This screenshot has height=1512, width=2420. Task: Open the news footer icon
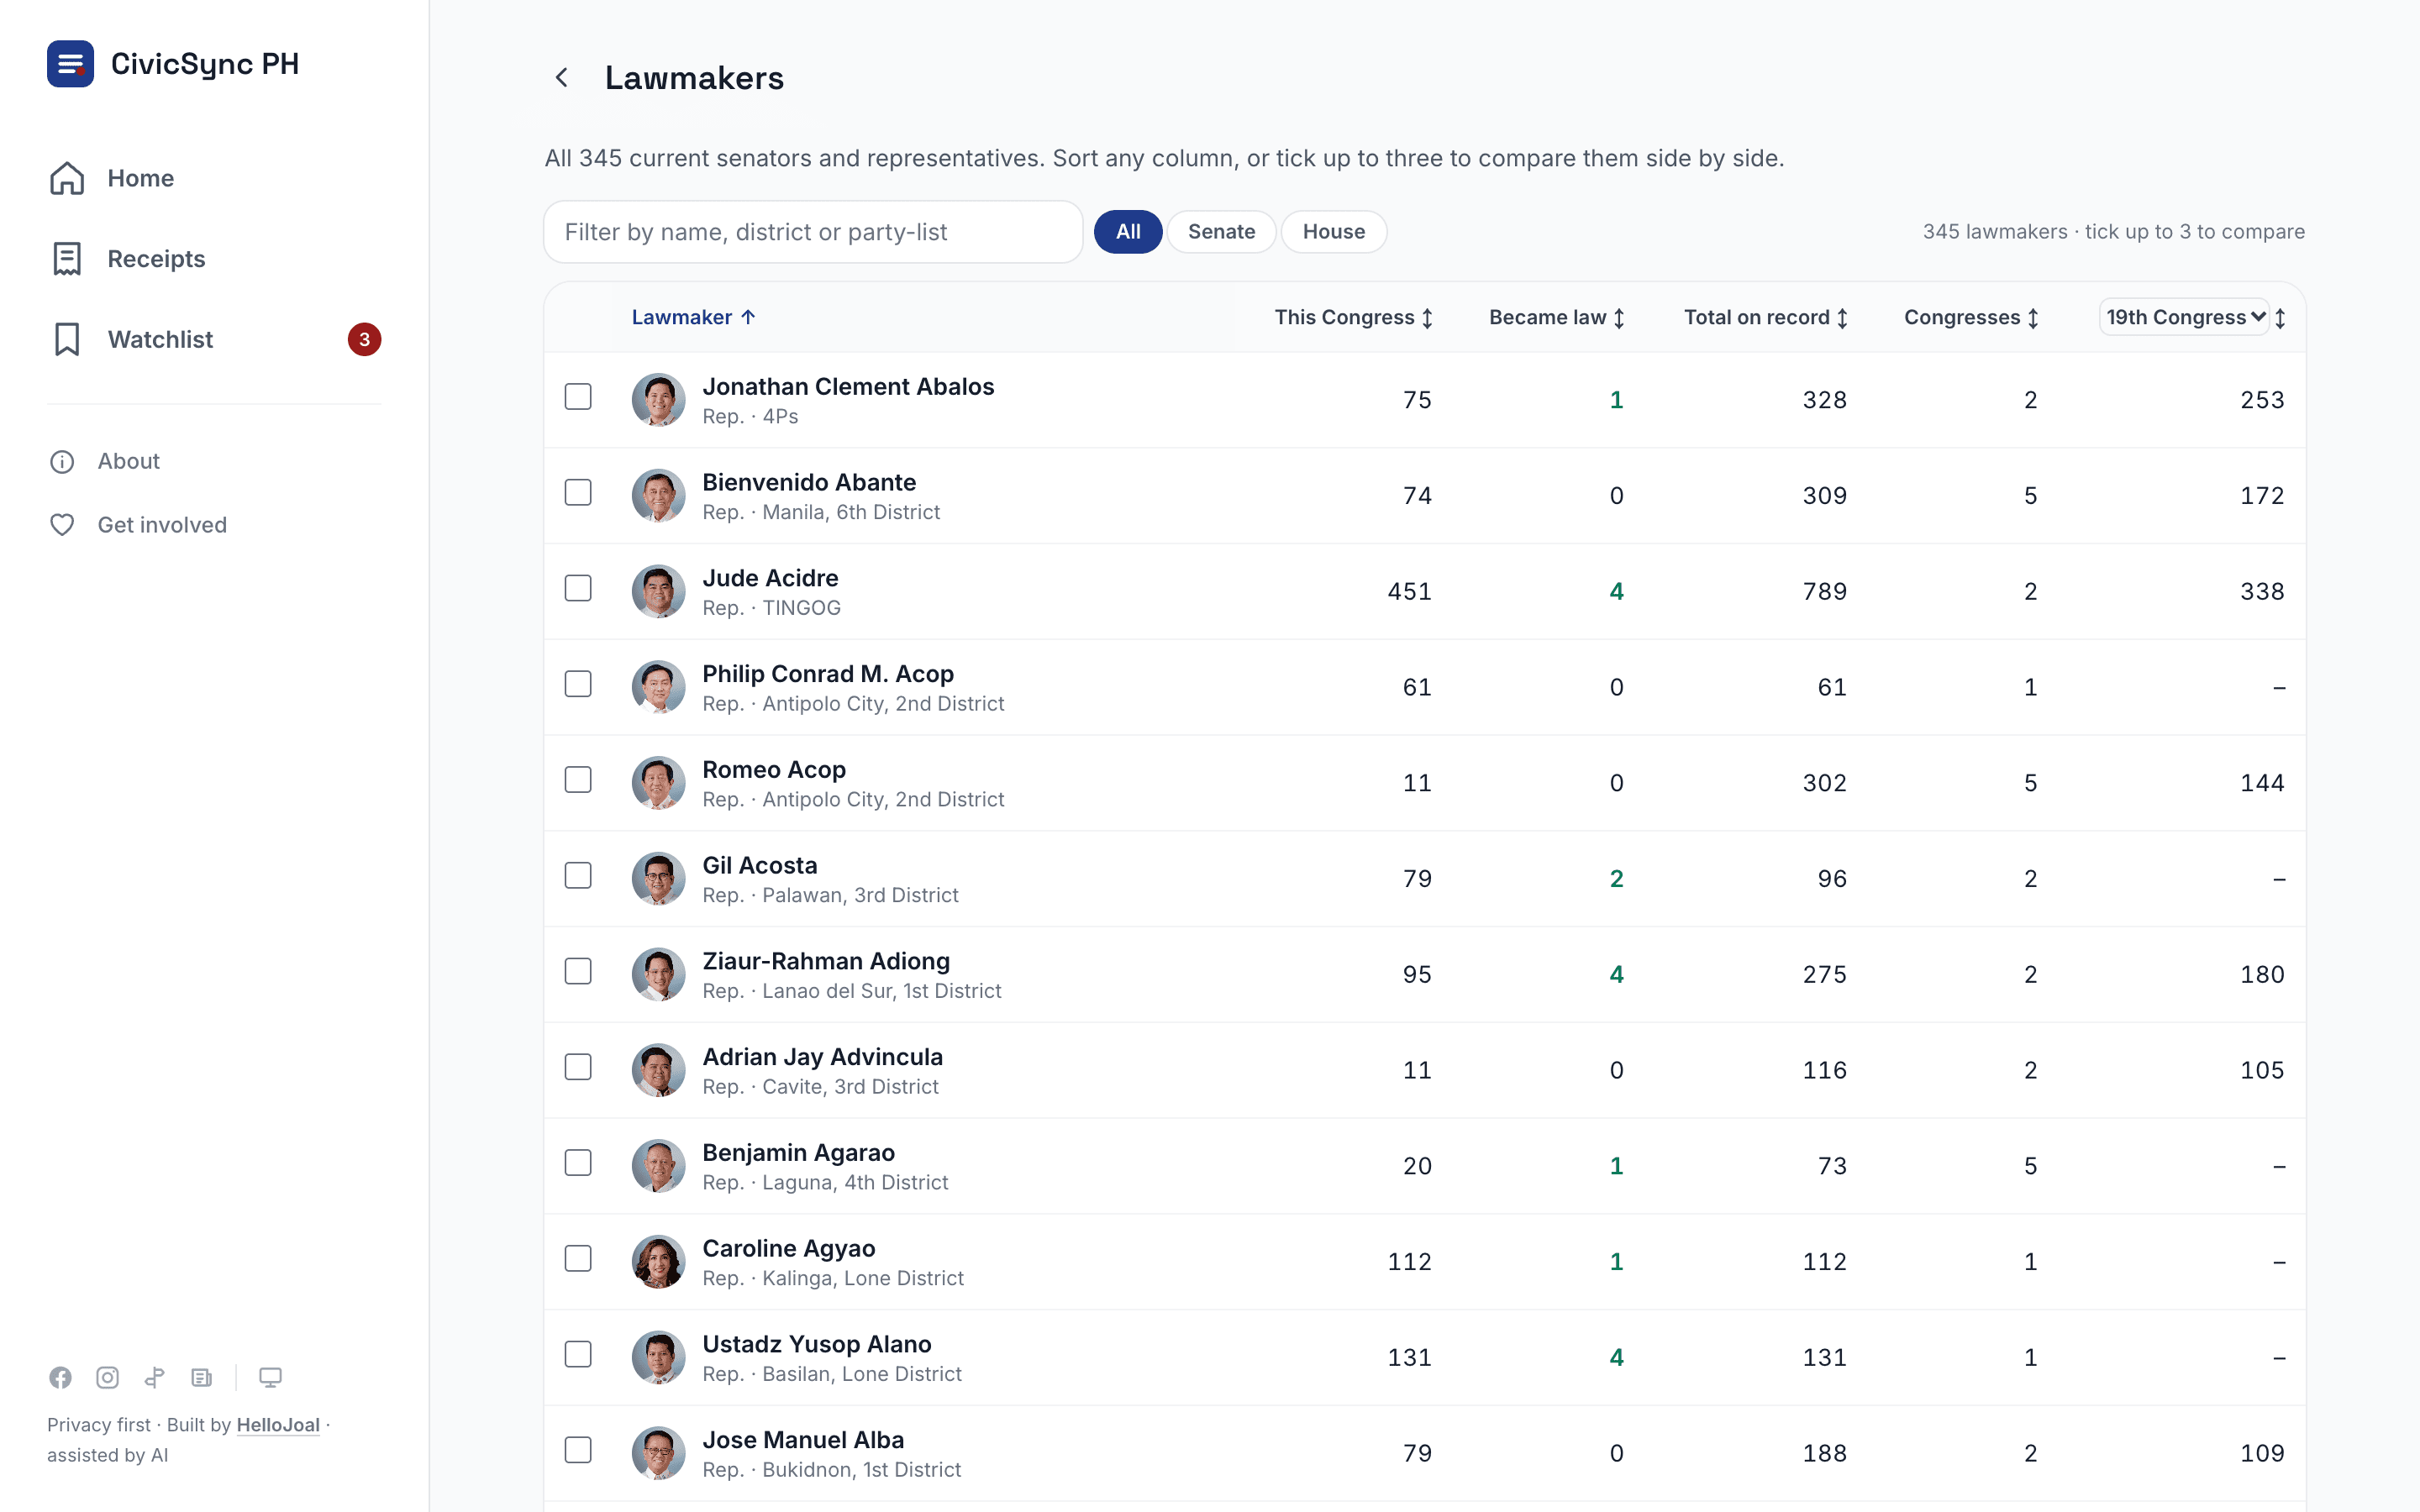coord(201,1377)
